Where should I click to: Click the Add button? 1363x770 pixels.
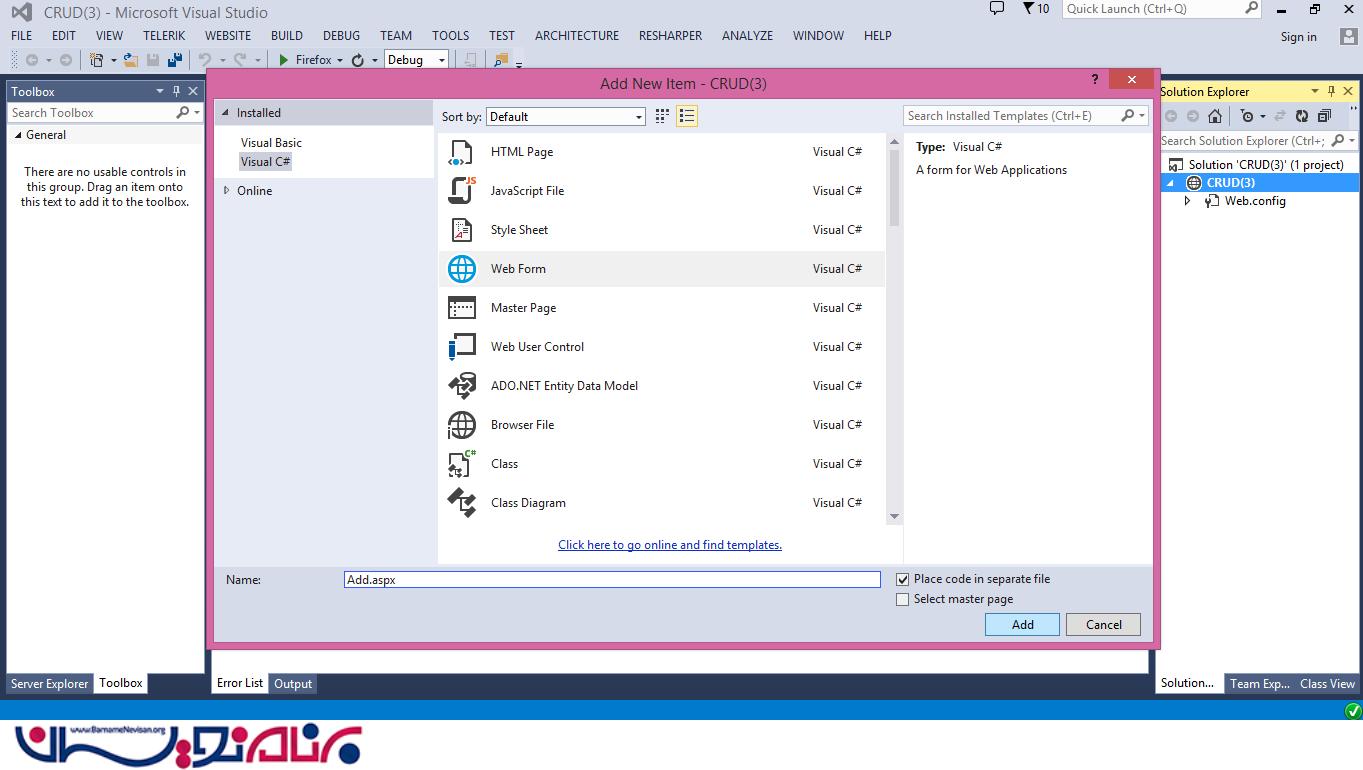1022,625
